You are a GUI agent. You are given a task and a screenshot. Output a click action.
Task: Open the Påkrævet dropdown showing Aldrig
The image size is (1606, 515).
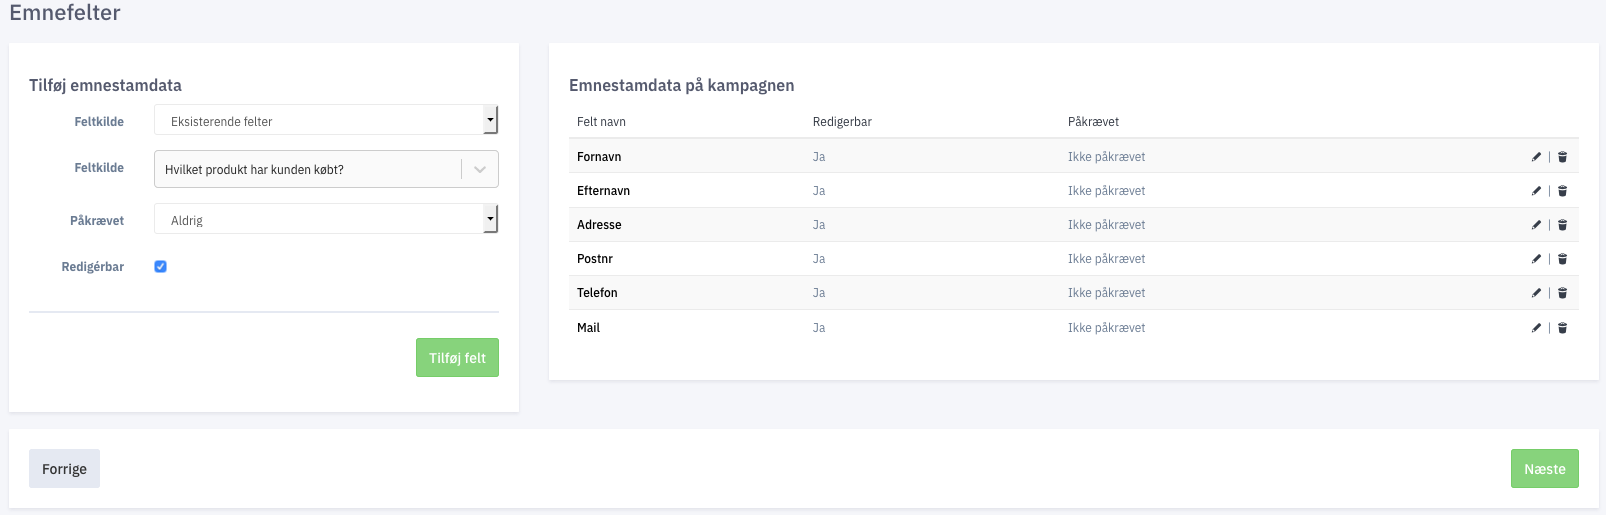point(326,219)
